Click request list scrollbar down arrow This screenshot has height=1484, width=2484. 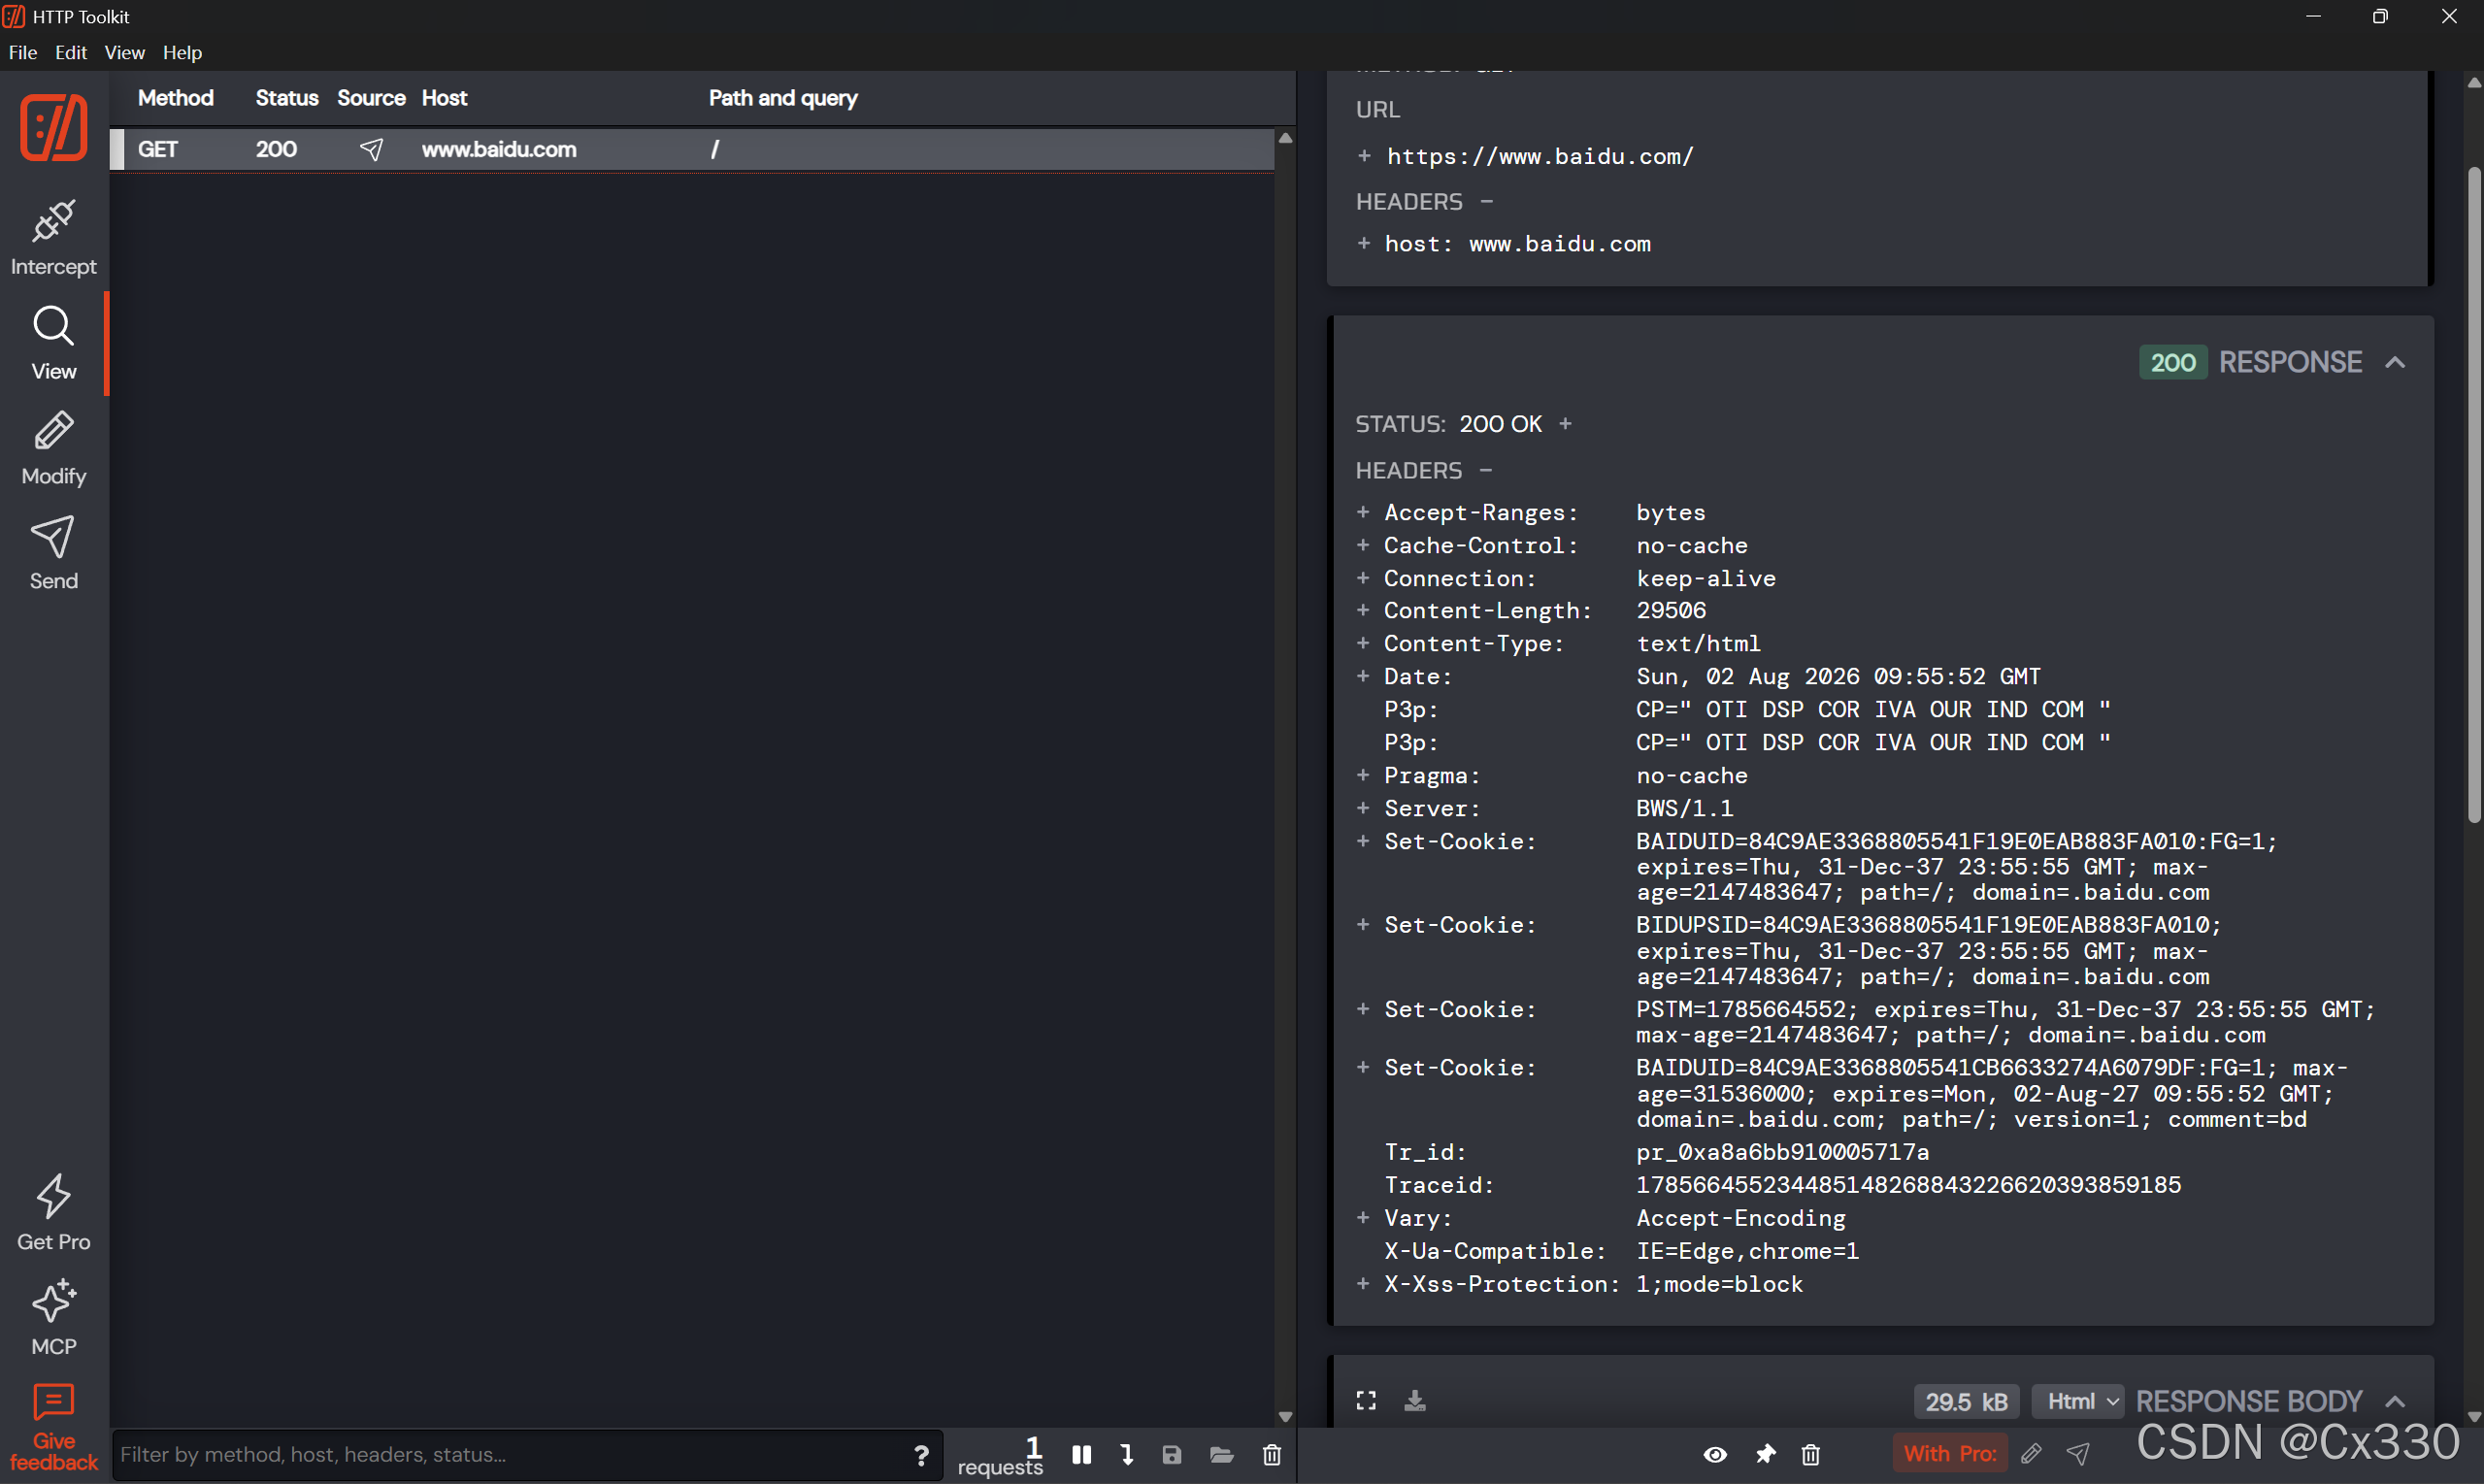tap(1286, 1417)
